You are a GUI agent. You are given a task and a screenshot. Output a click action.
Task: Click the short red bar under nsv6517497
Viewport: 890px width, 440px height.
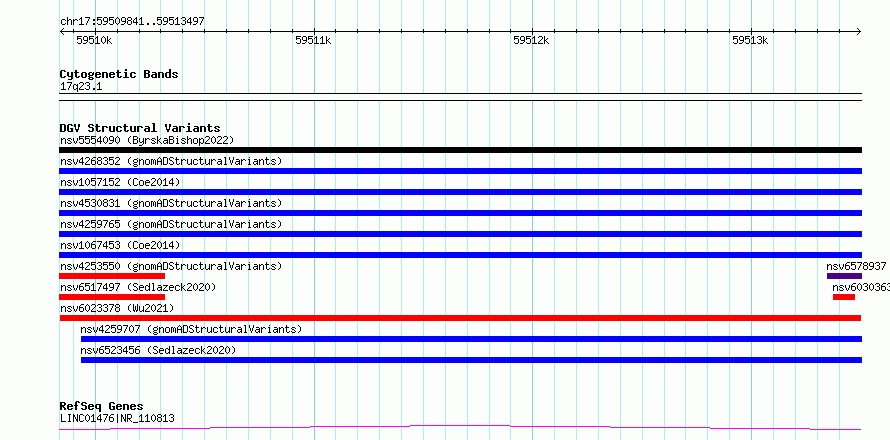pos(112,297)
